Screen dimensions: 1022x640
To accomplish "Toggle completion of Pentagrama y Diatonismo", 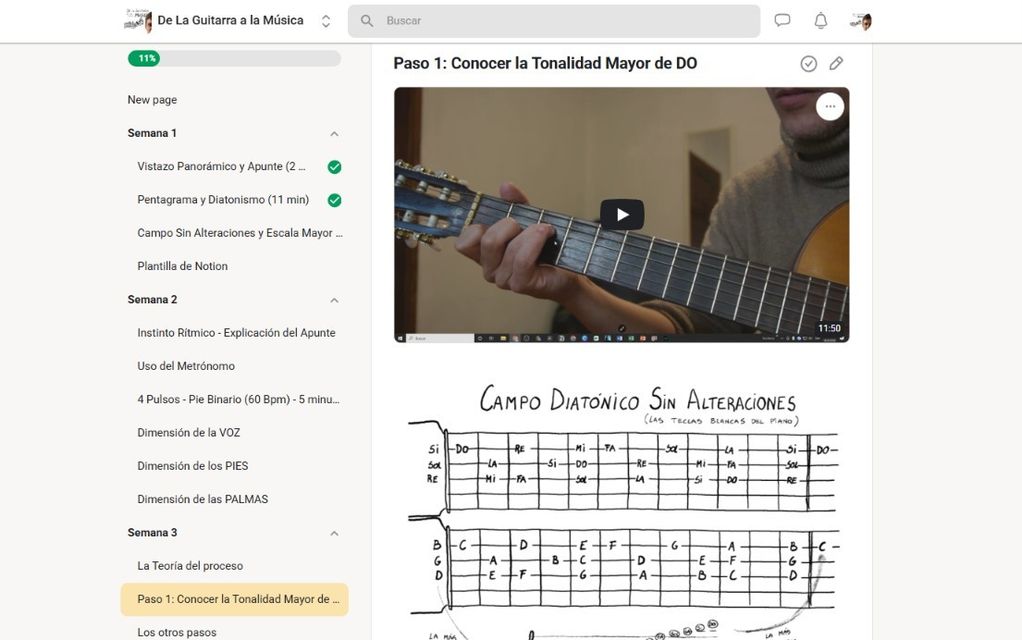I will (334, 200).
